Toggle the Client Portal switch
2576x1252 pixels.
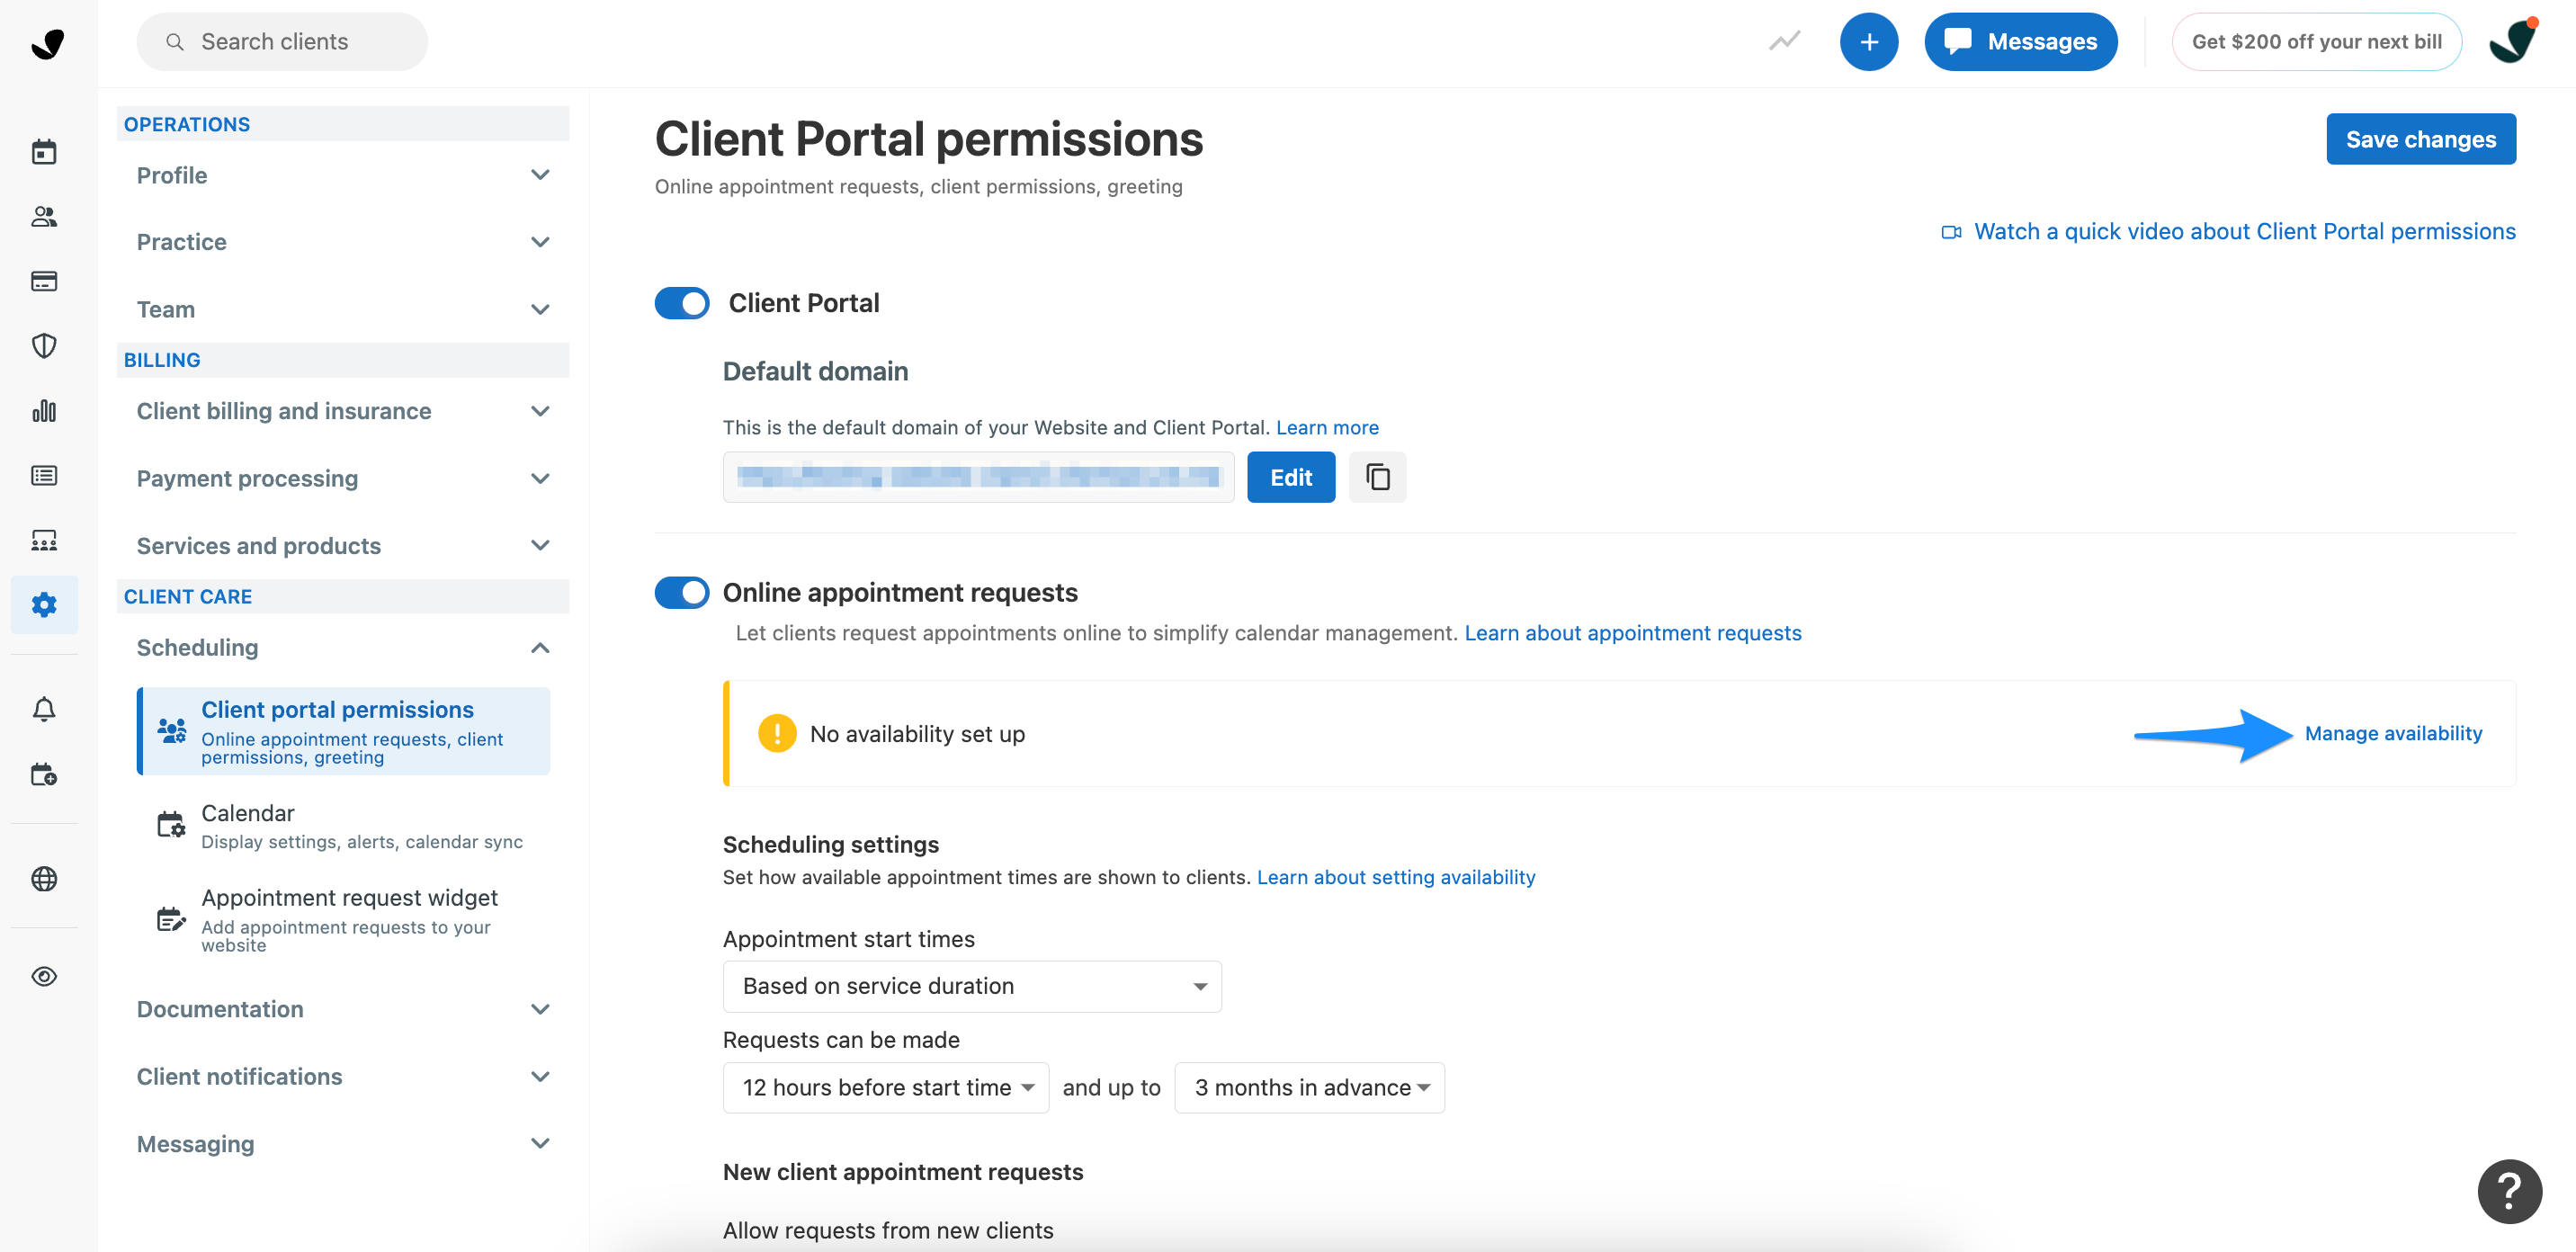click(x=682, y=303)
